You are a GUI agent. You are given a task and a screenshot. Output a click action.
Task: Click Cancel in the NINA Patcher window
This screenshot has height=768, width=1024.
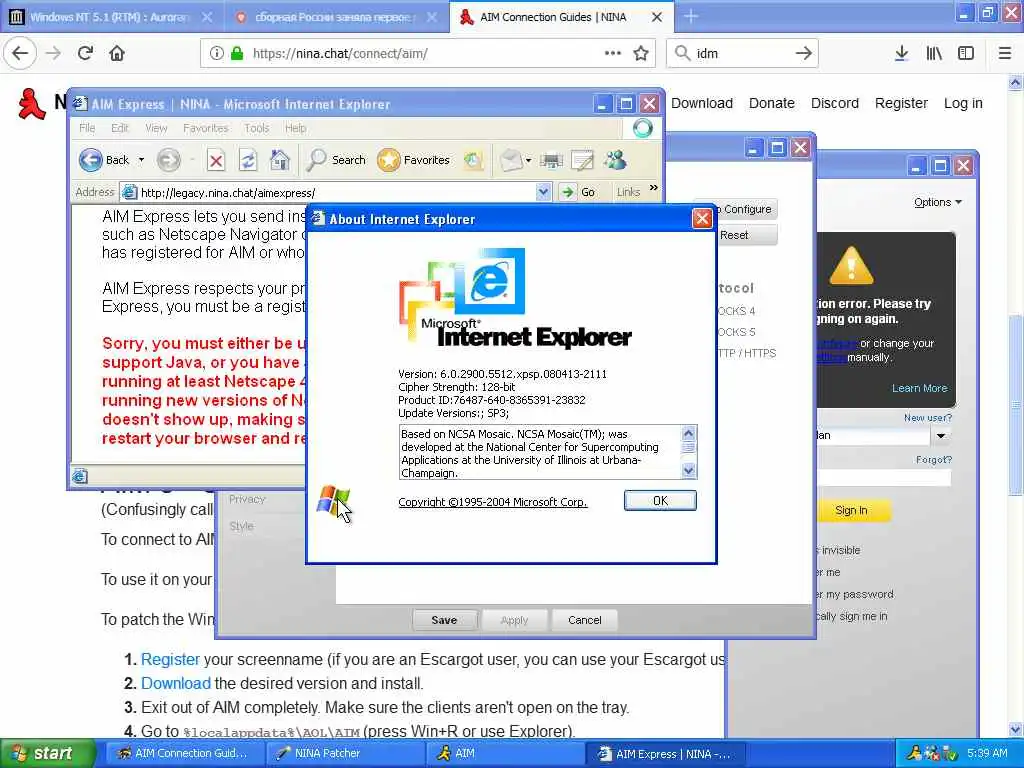pyautogui.click(x=584, y=620)
